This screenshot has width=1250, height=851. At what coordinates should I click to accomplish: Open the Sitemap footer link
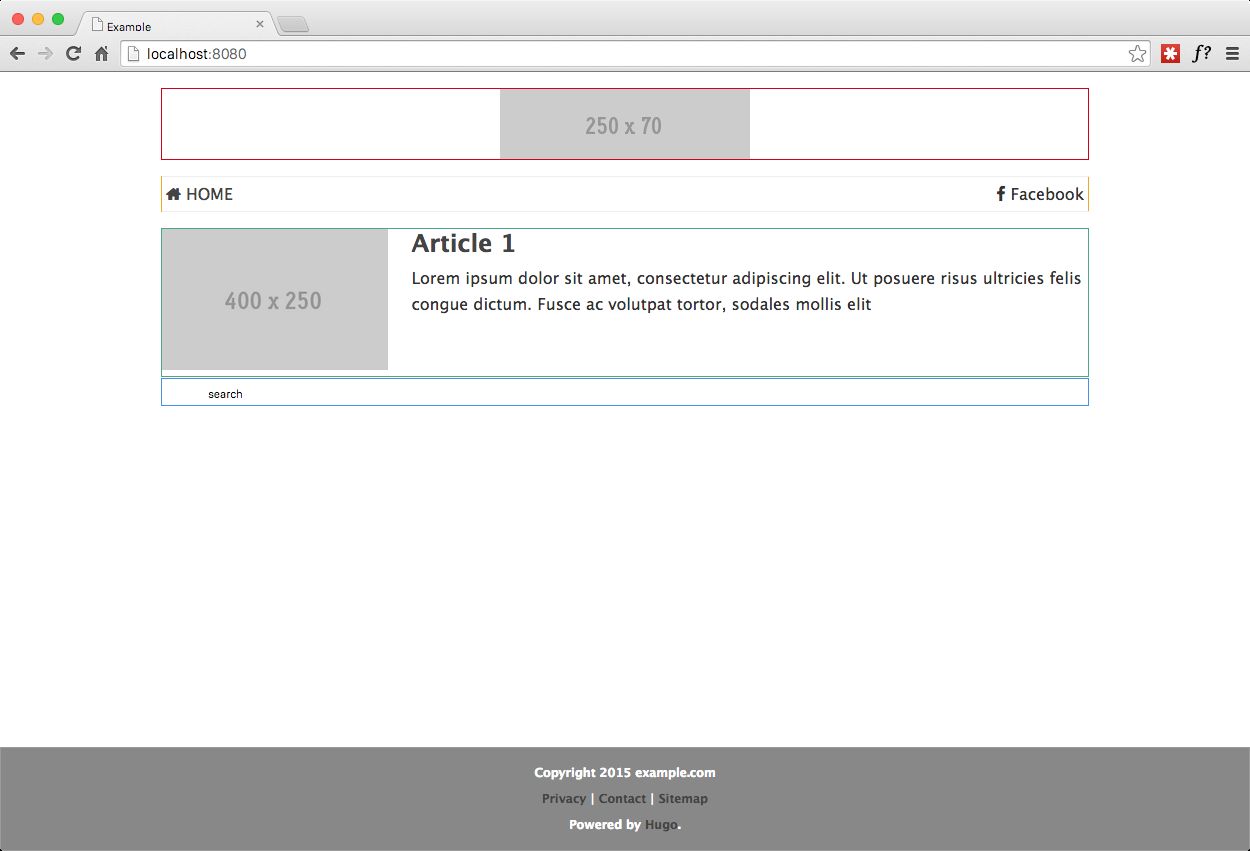683,798
